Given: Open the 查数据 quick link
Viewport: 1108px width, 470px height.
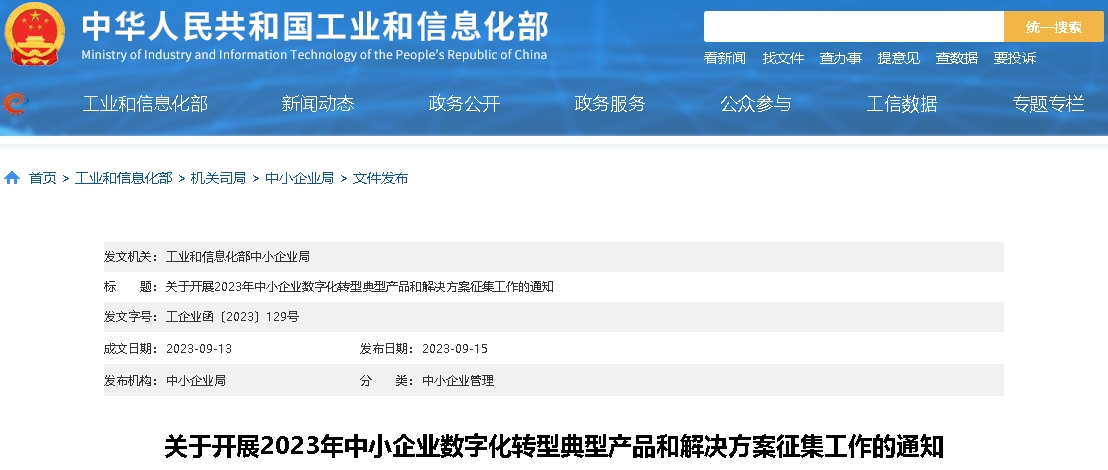Looking at the screenshot, I should 957,59.
